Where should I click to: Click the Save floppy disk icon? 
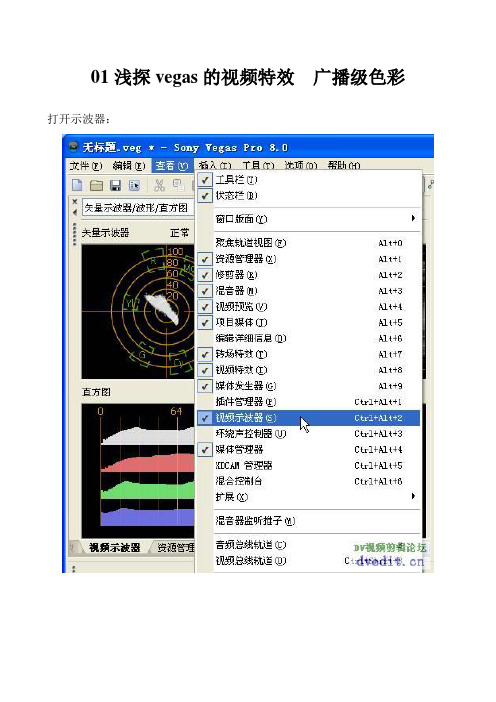pos(115,185)
